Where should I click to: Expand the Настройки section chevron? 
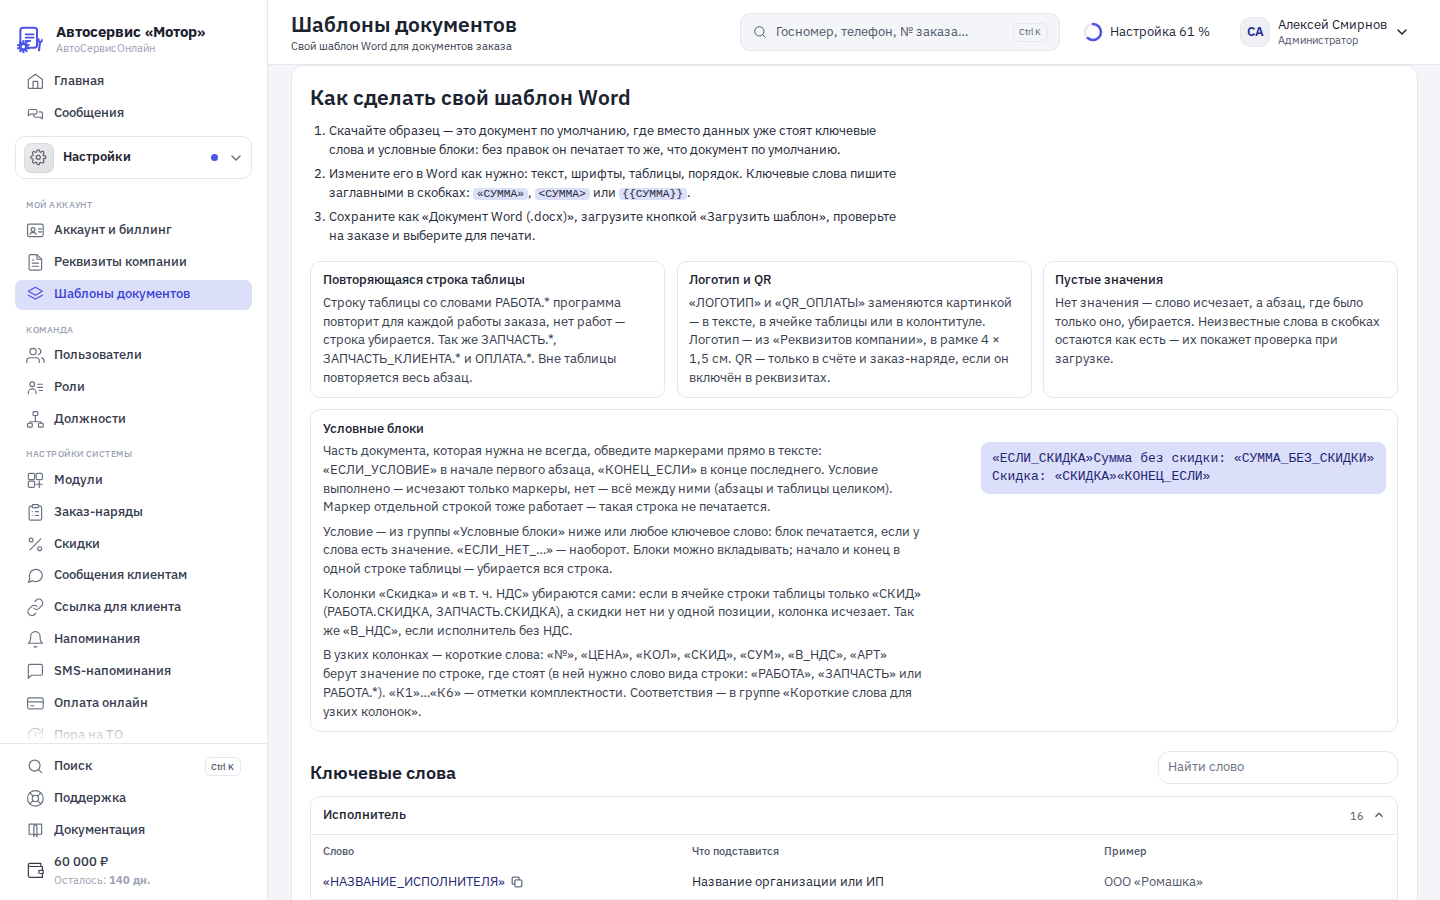236,157
